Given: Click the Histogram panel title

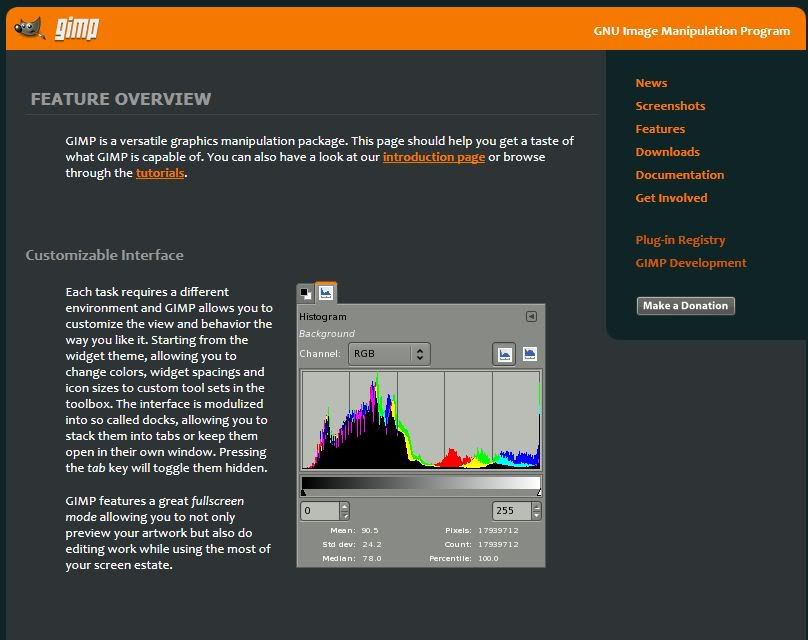Looking at the screenshot, I should tap(323, 316).
